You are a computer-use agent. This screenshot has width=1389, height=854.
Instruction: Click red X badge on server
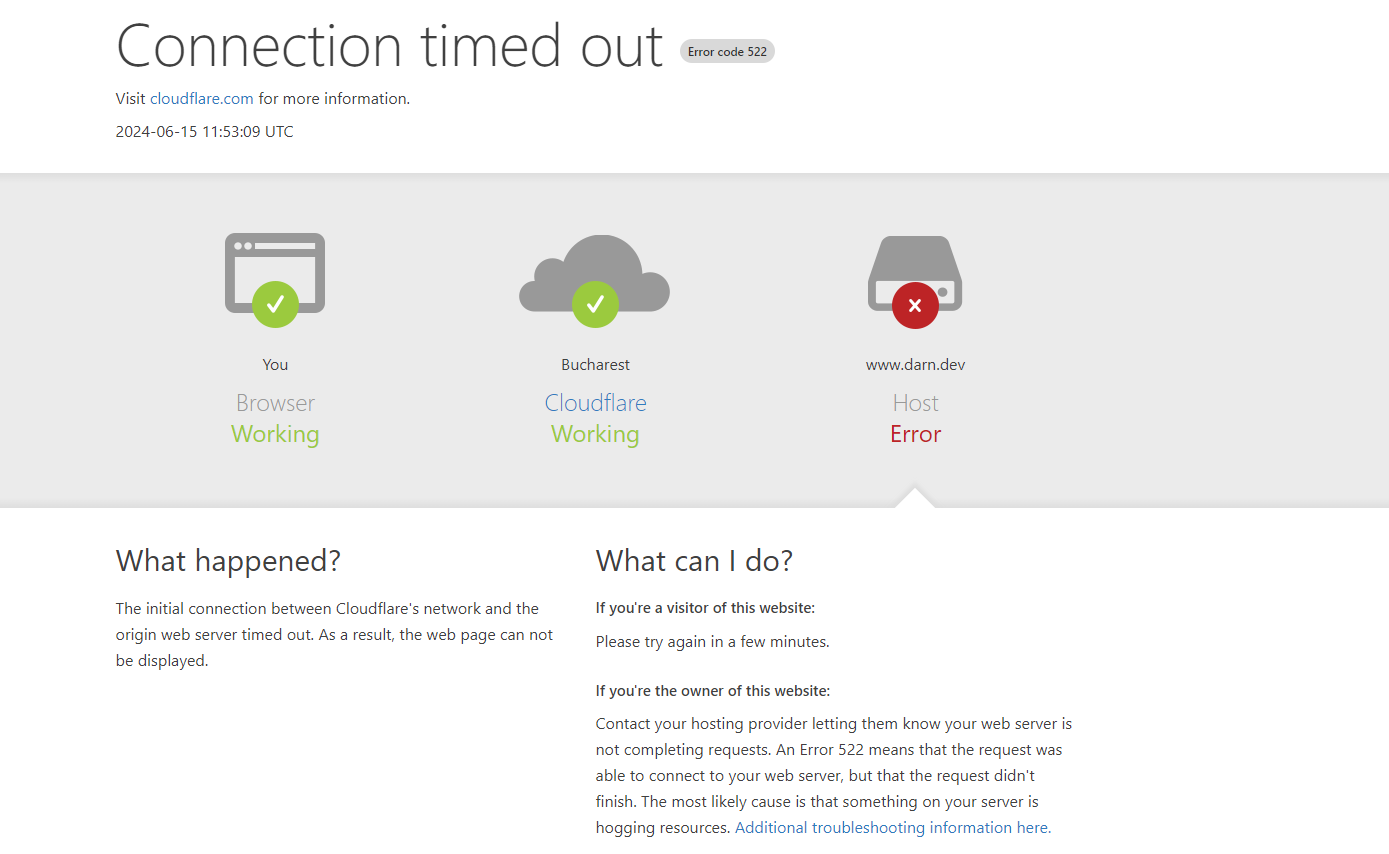[915, 305]
